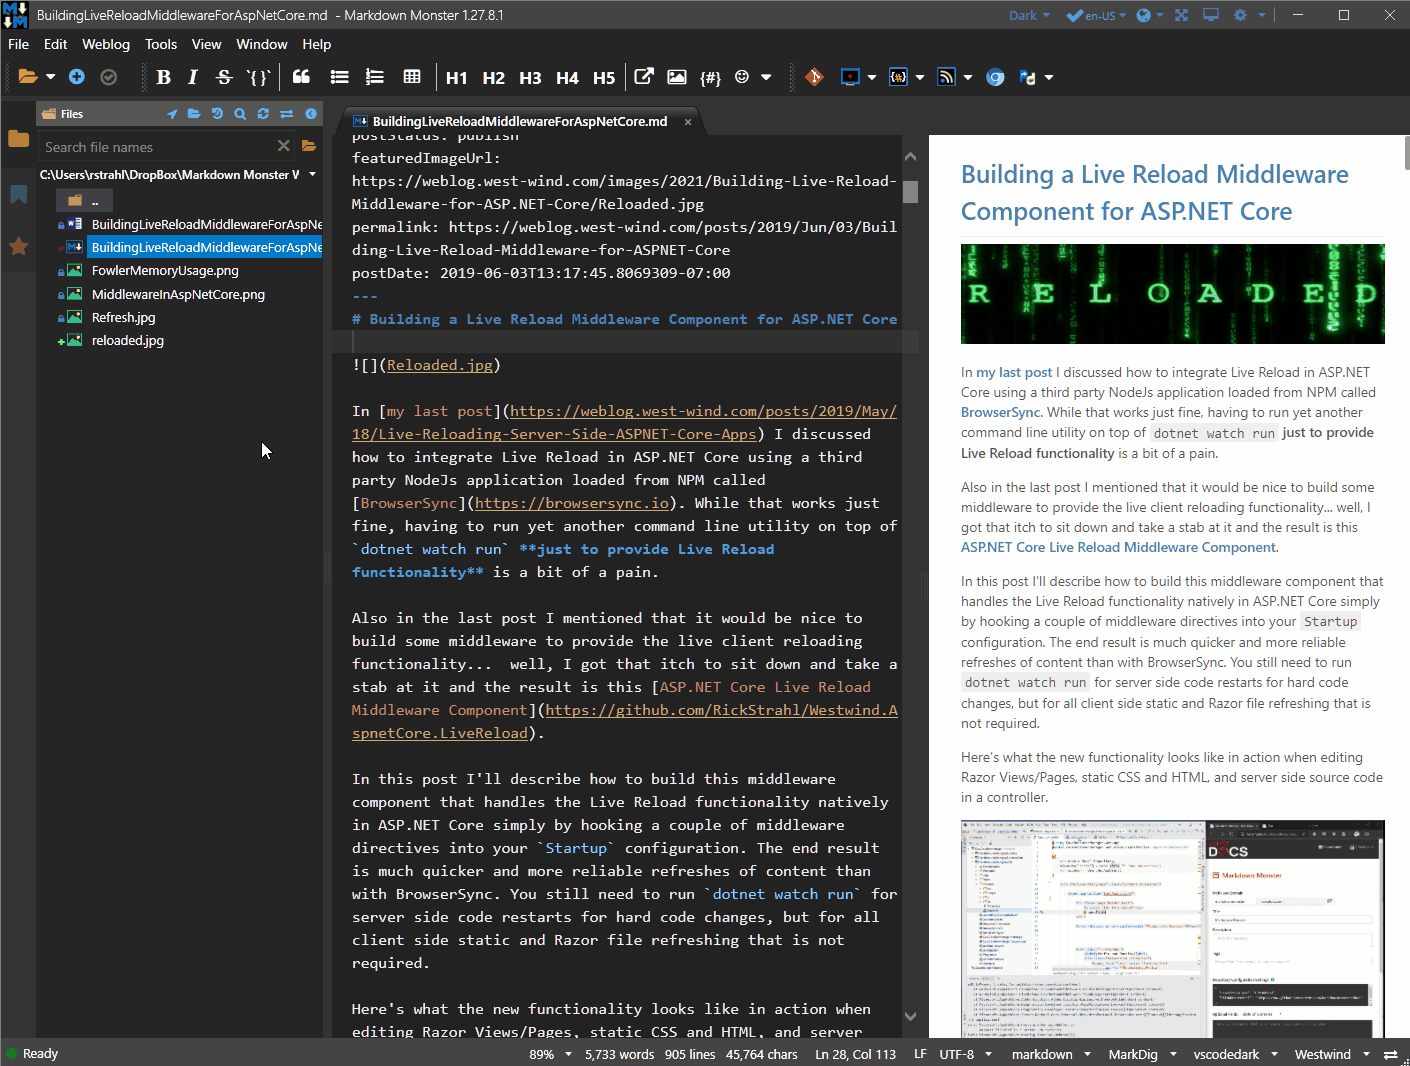Open the screen capture dropdown arrow

click(x=871, y=77)
